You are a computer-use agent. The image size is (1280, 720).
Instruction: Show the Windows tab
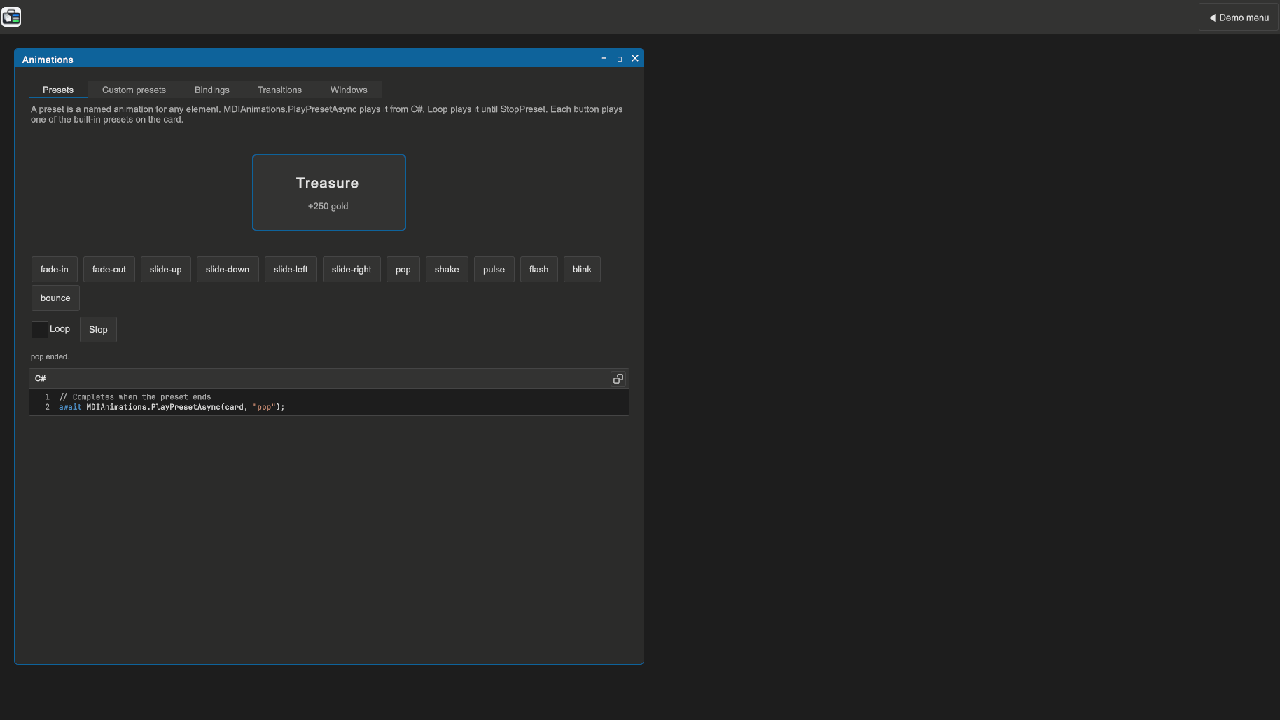(x=349, y=90)
